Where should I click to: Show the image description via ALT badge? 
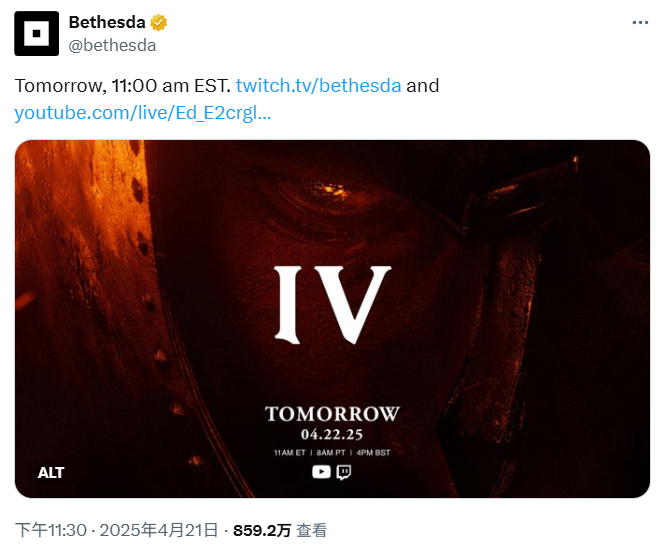(51, 472)
